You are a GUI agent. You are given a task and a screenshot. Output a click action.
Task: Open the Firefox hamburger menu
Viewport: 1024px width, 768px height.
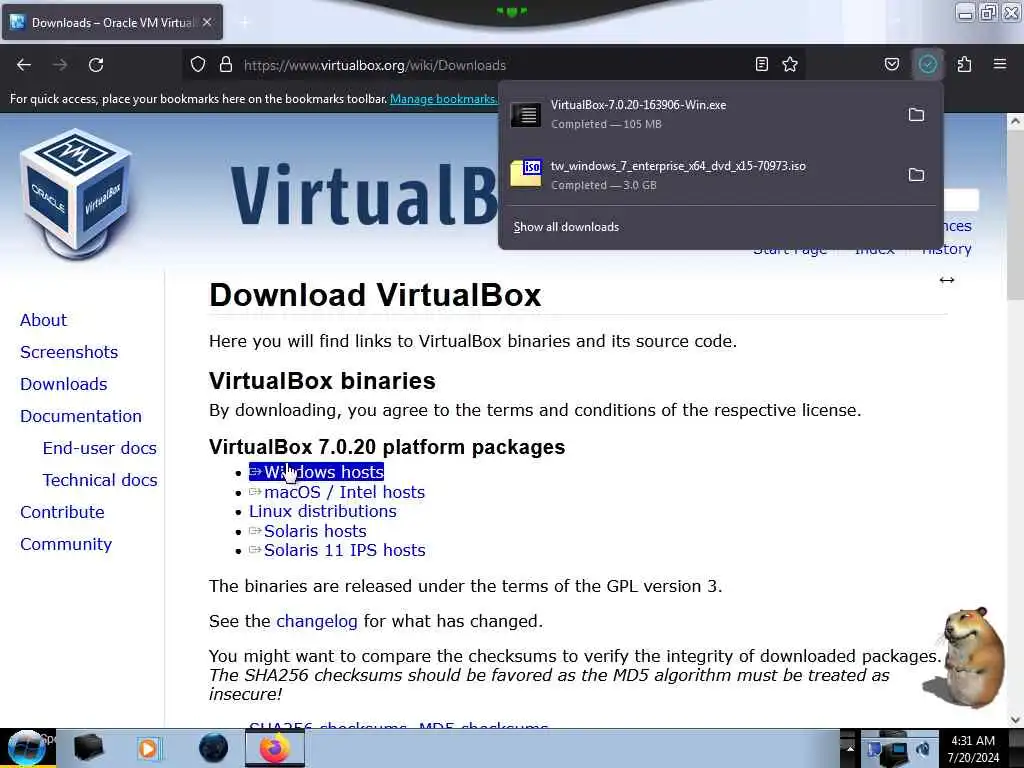tap(1000, 64)
